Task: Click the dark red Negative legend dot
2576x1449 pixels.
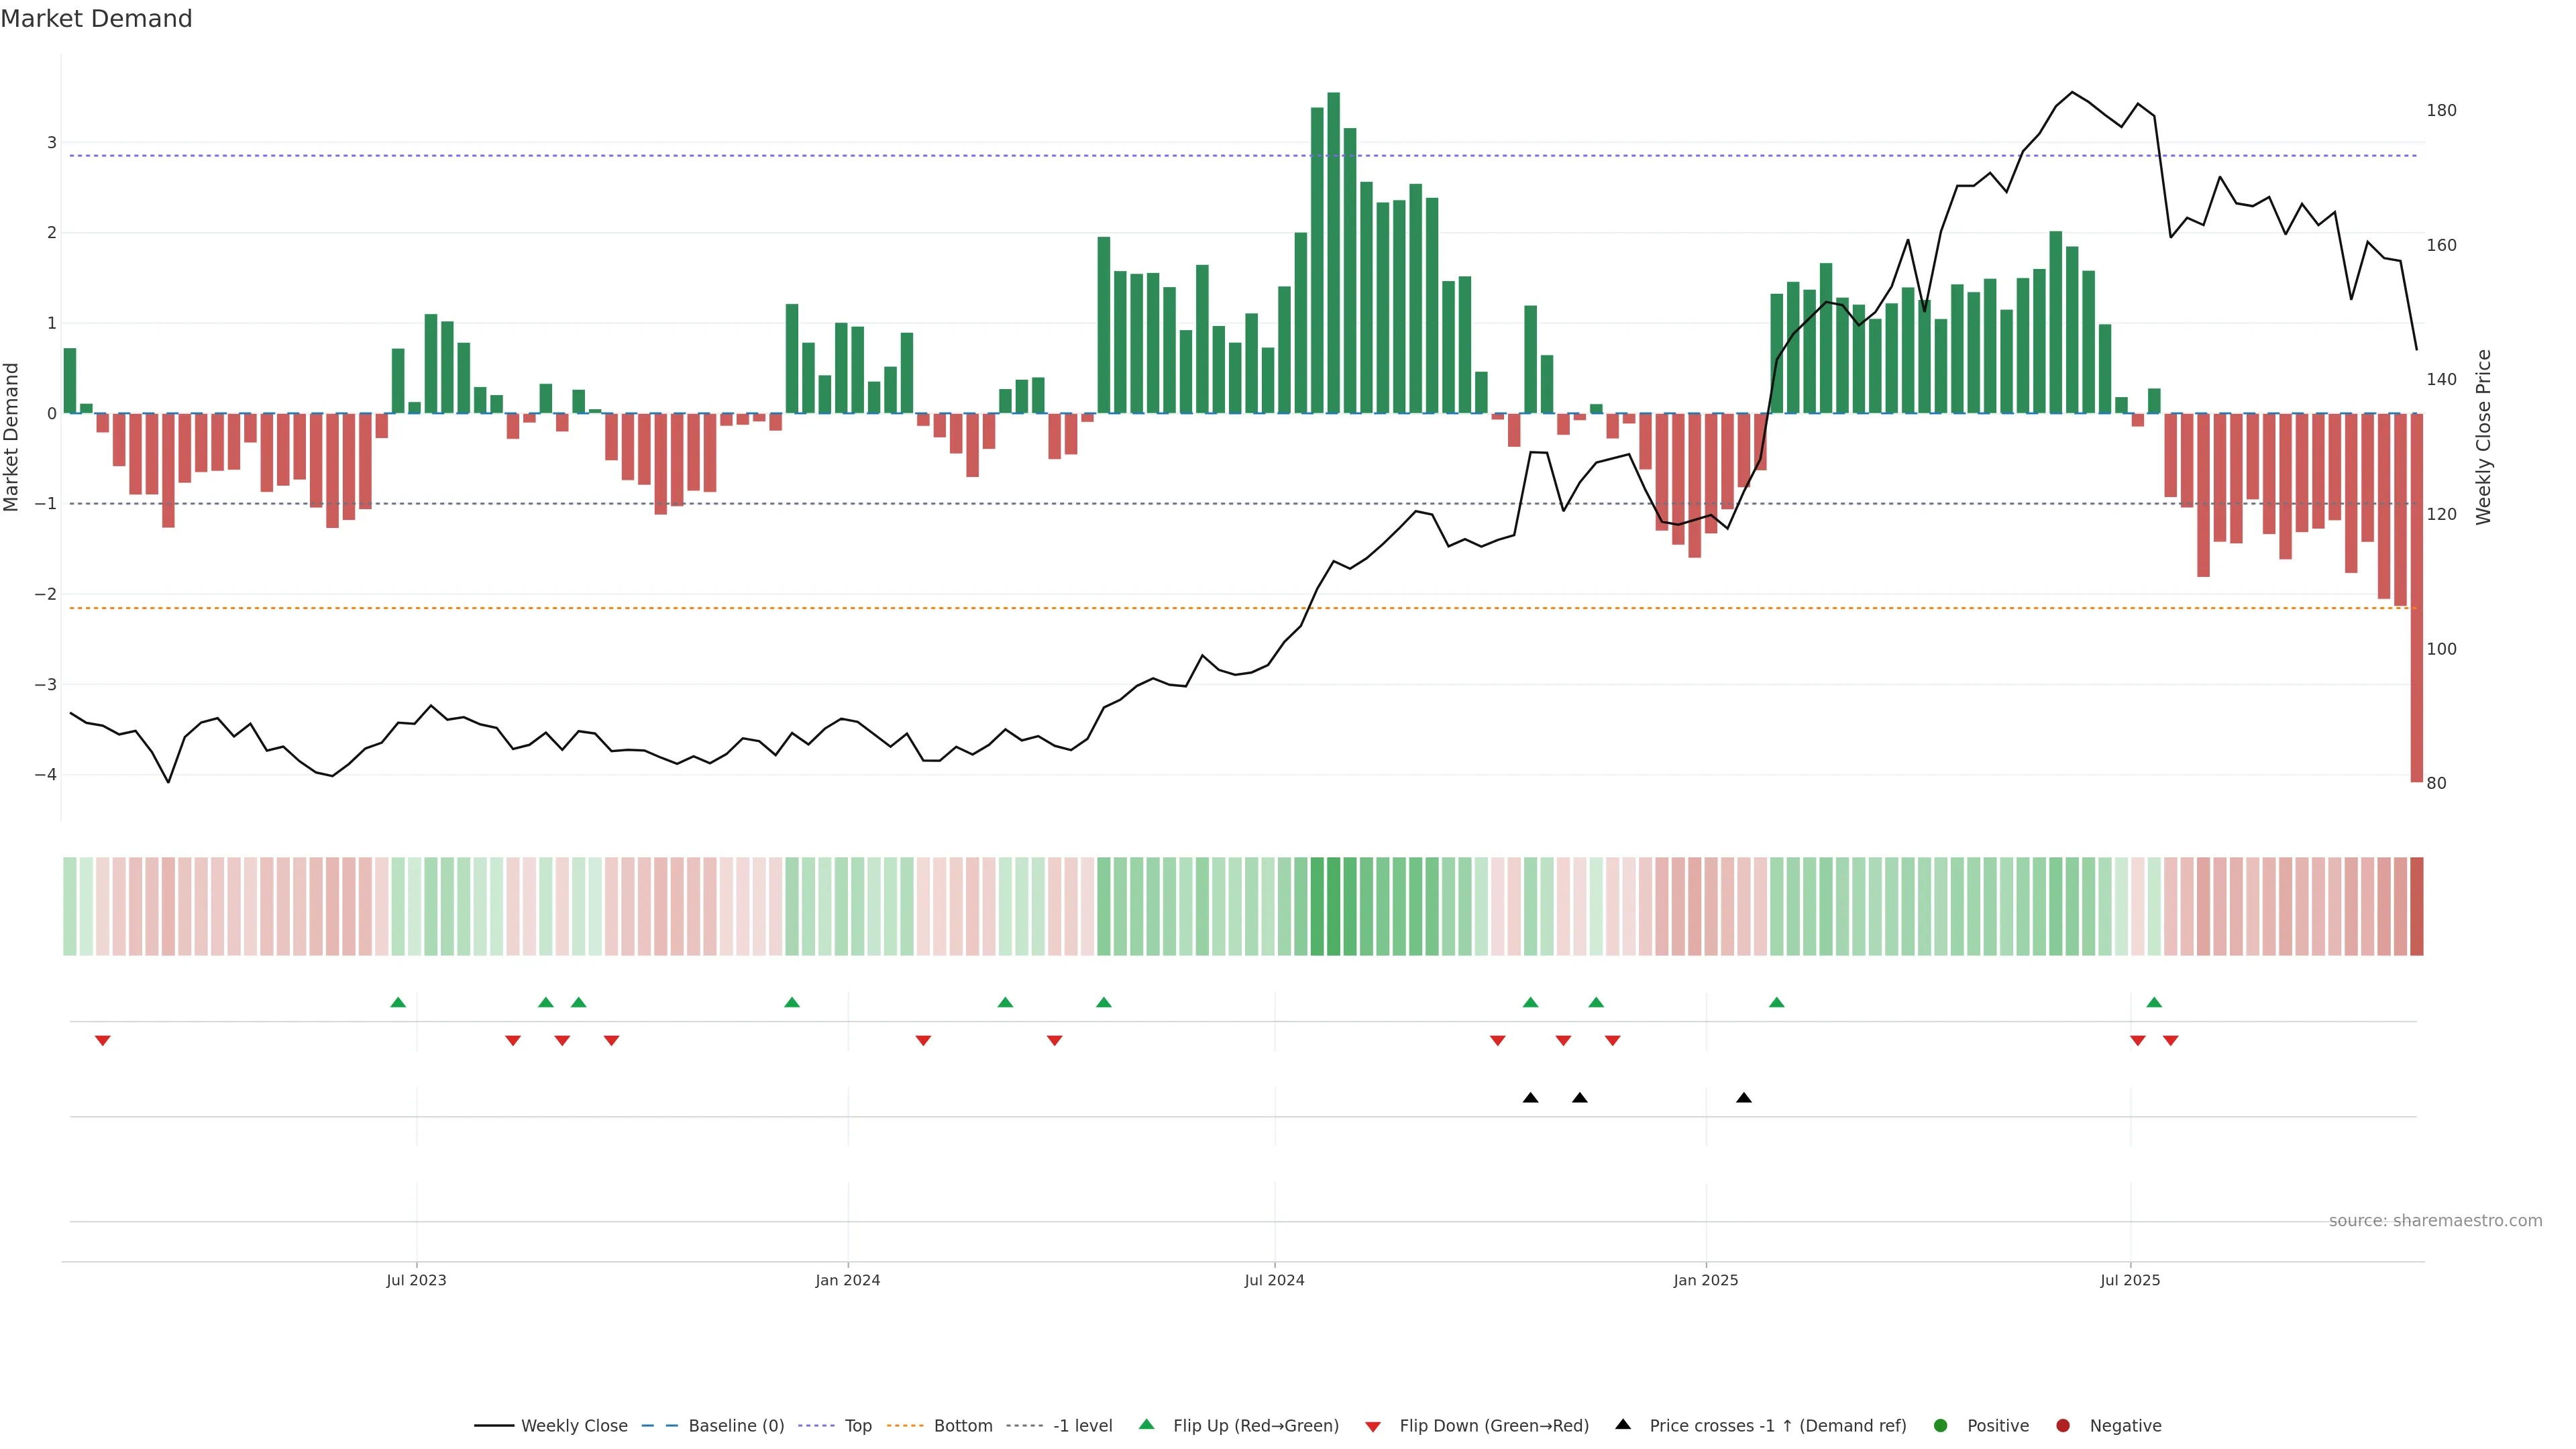Action: coord(2063,1425)
